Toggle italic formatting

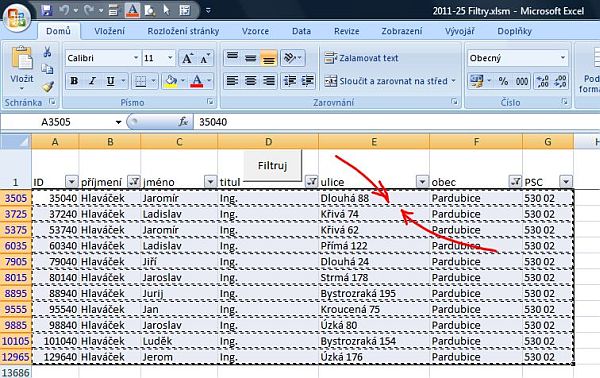point(92,81)
